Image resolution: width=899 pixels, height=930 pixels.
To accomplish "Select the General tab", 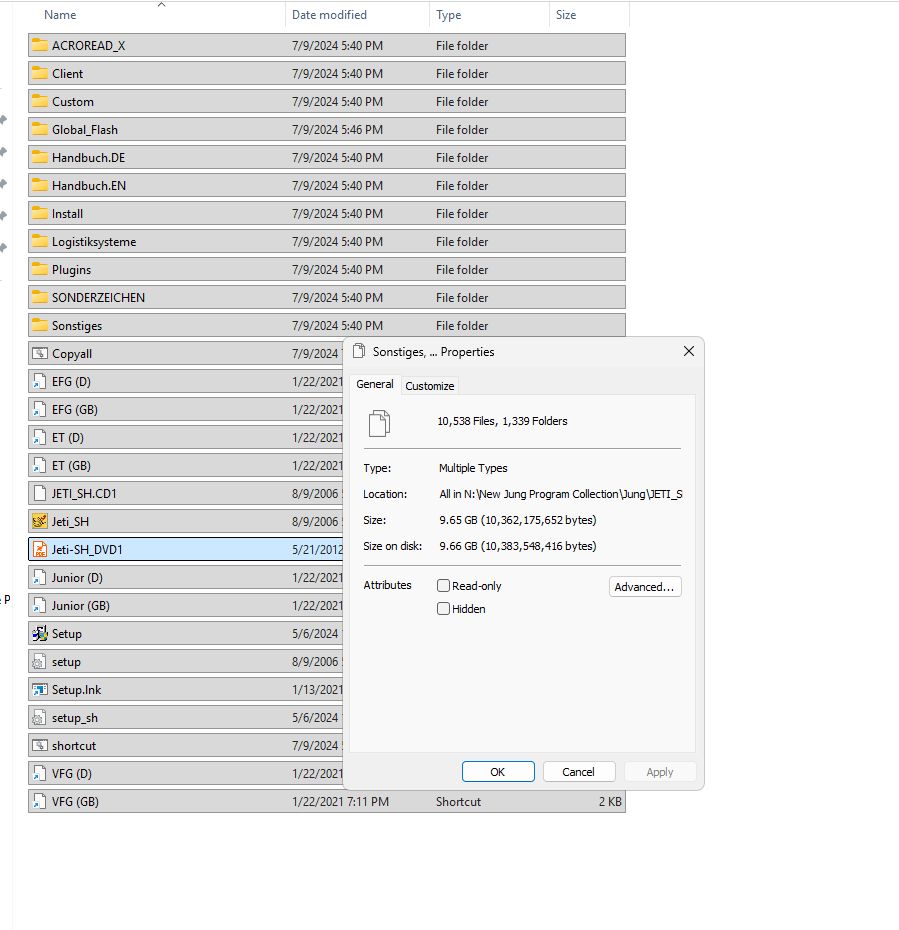I will click(x=375, y=384).
